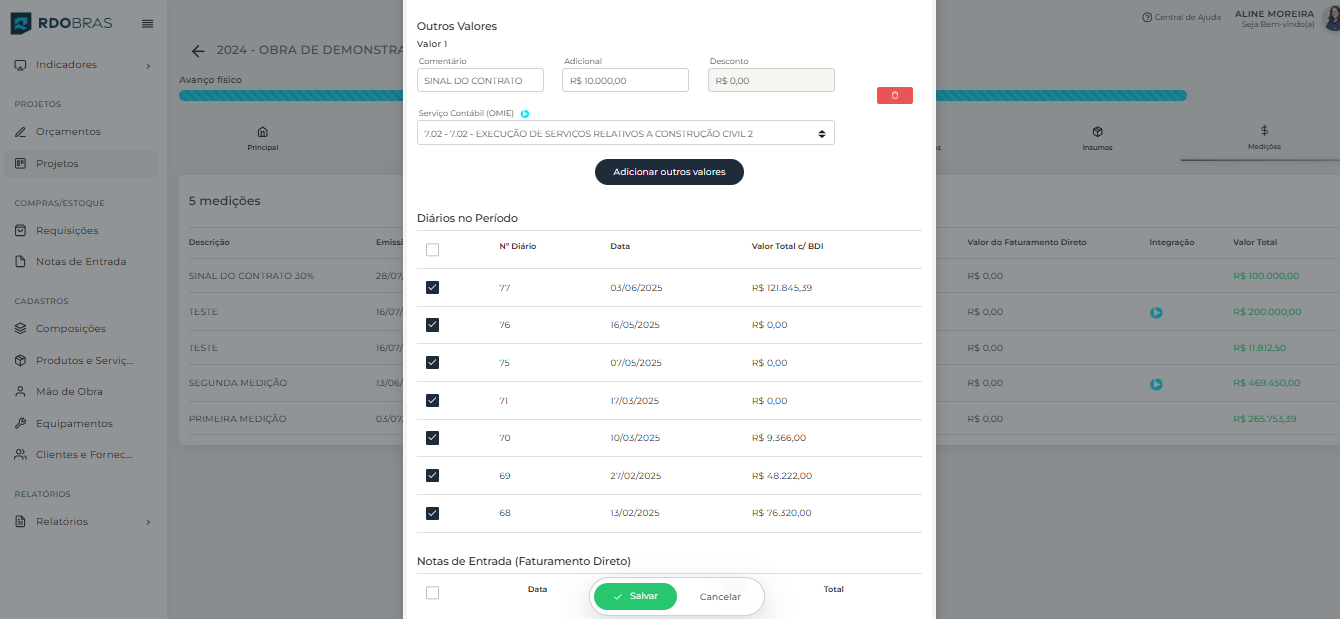Open Composições in the sidebar
The image size is (1340, 619).
click(x=70, y=329)
